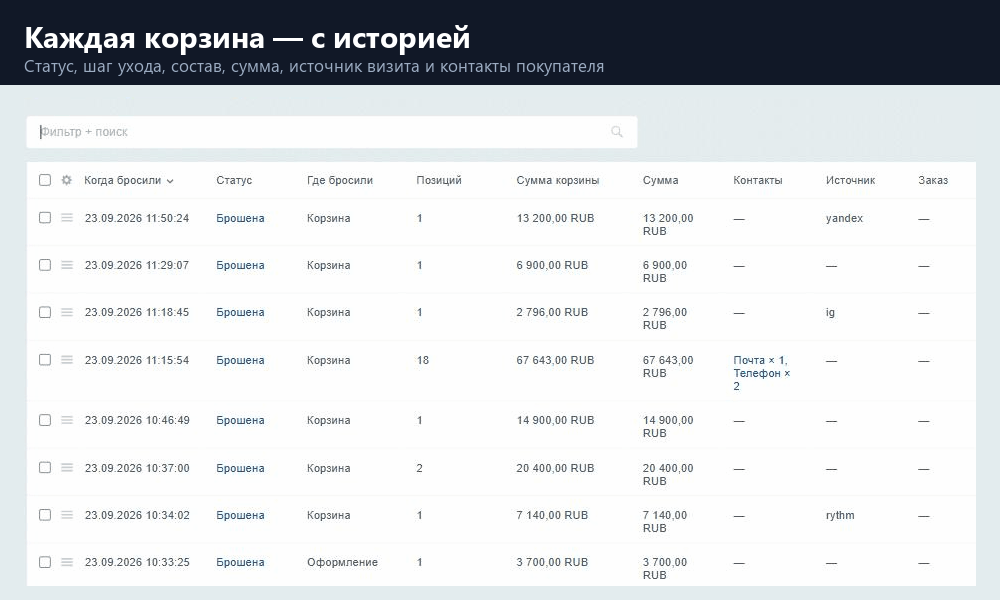
Task: Check the row dated 23.09.2026 10:46:49
Action: pos(45,420)
